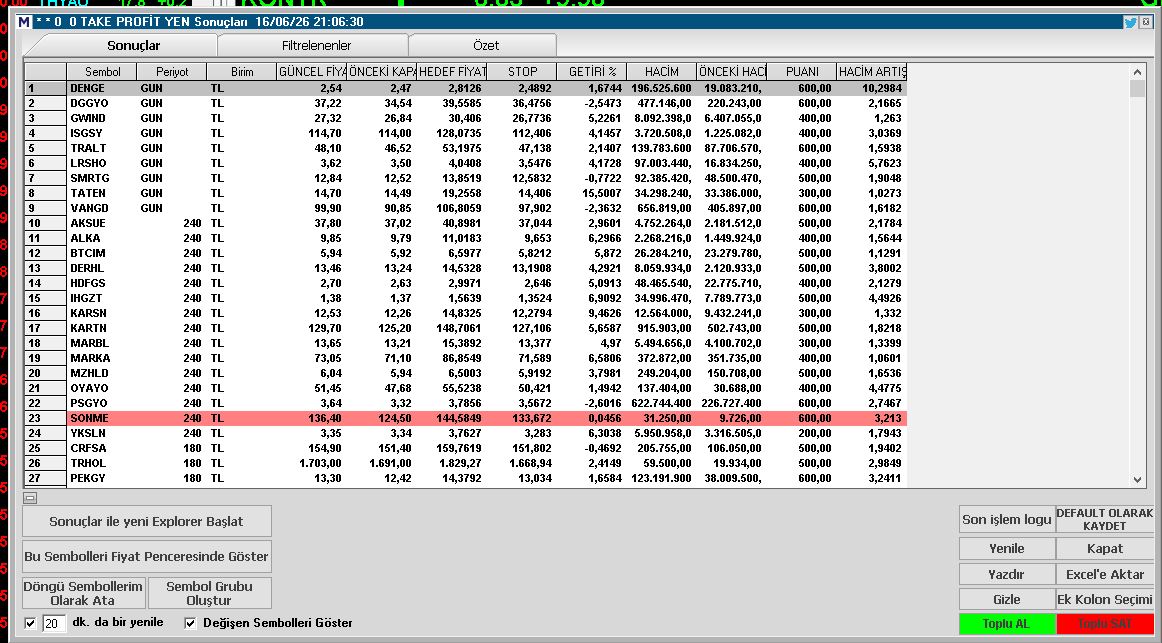Viewport: 1162px width, 643px height.
Task: Switch to the Sonuçlar tab
Action: coord(133,45)
